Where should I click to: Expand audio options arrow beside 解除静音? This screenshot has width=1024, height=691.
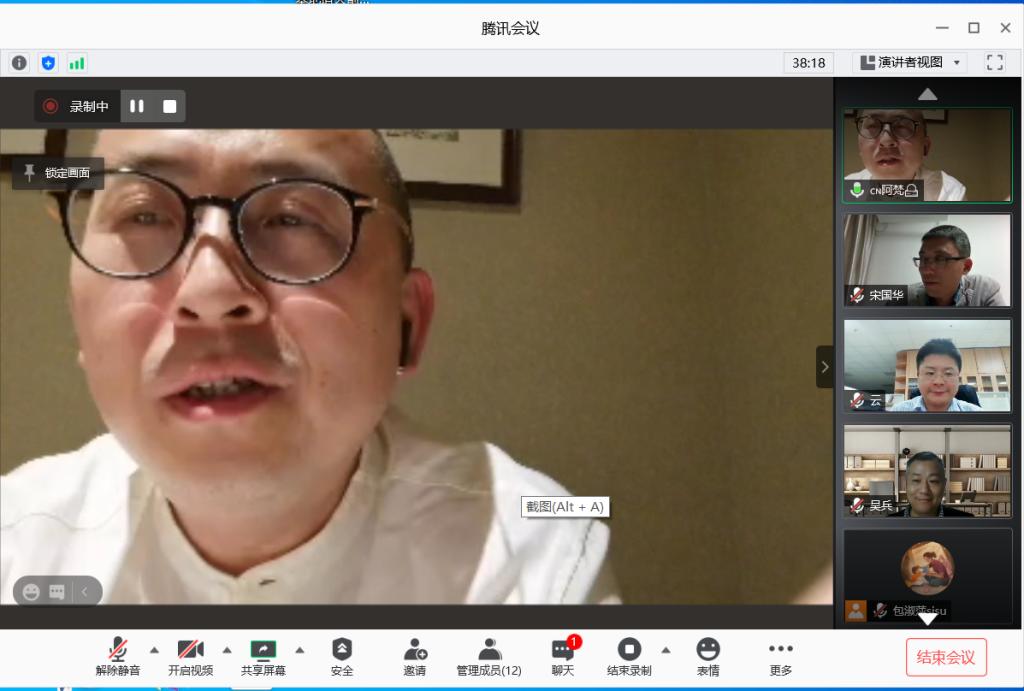pos(154,649)
